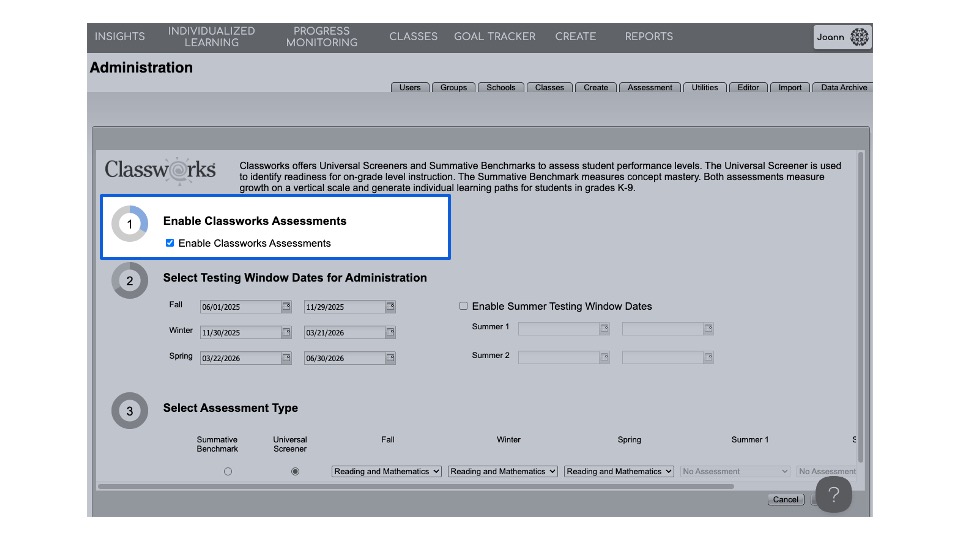Switch to the Classes administration tab

[549, 88]
